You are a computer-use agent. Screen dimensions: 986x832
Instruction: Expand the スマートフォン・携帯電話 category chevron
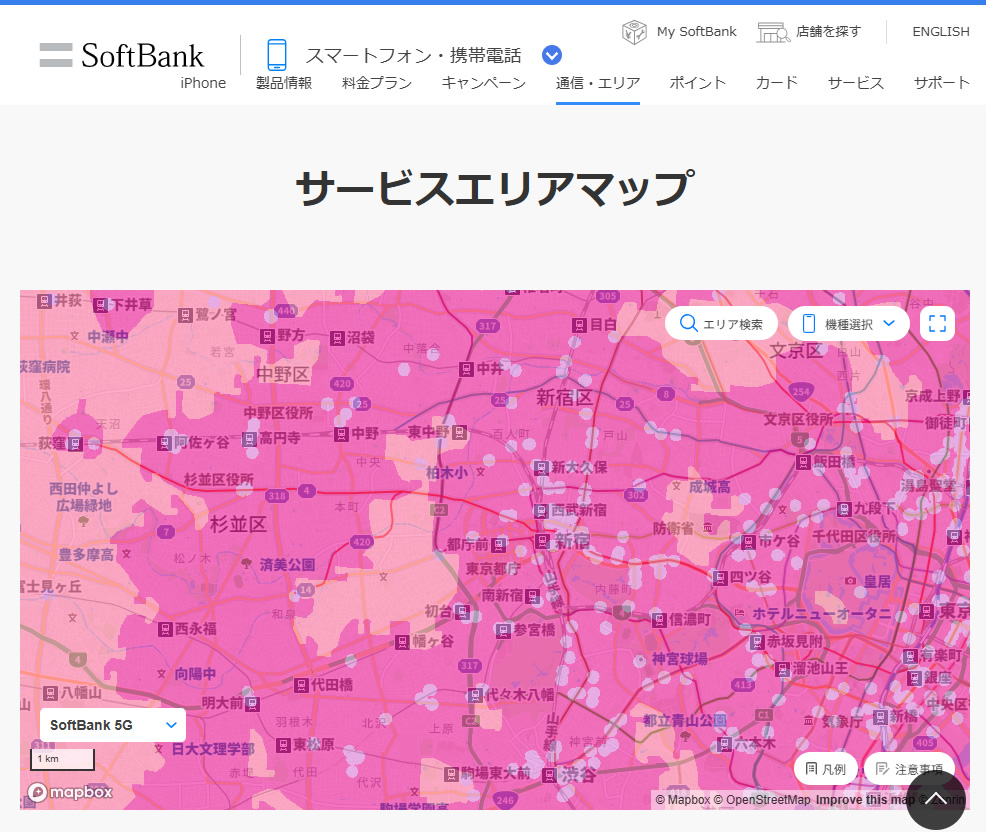(x=552, y=56)
